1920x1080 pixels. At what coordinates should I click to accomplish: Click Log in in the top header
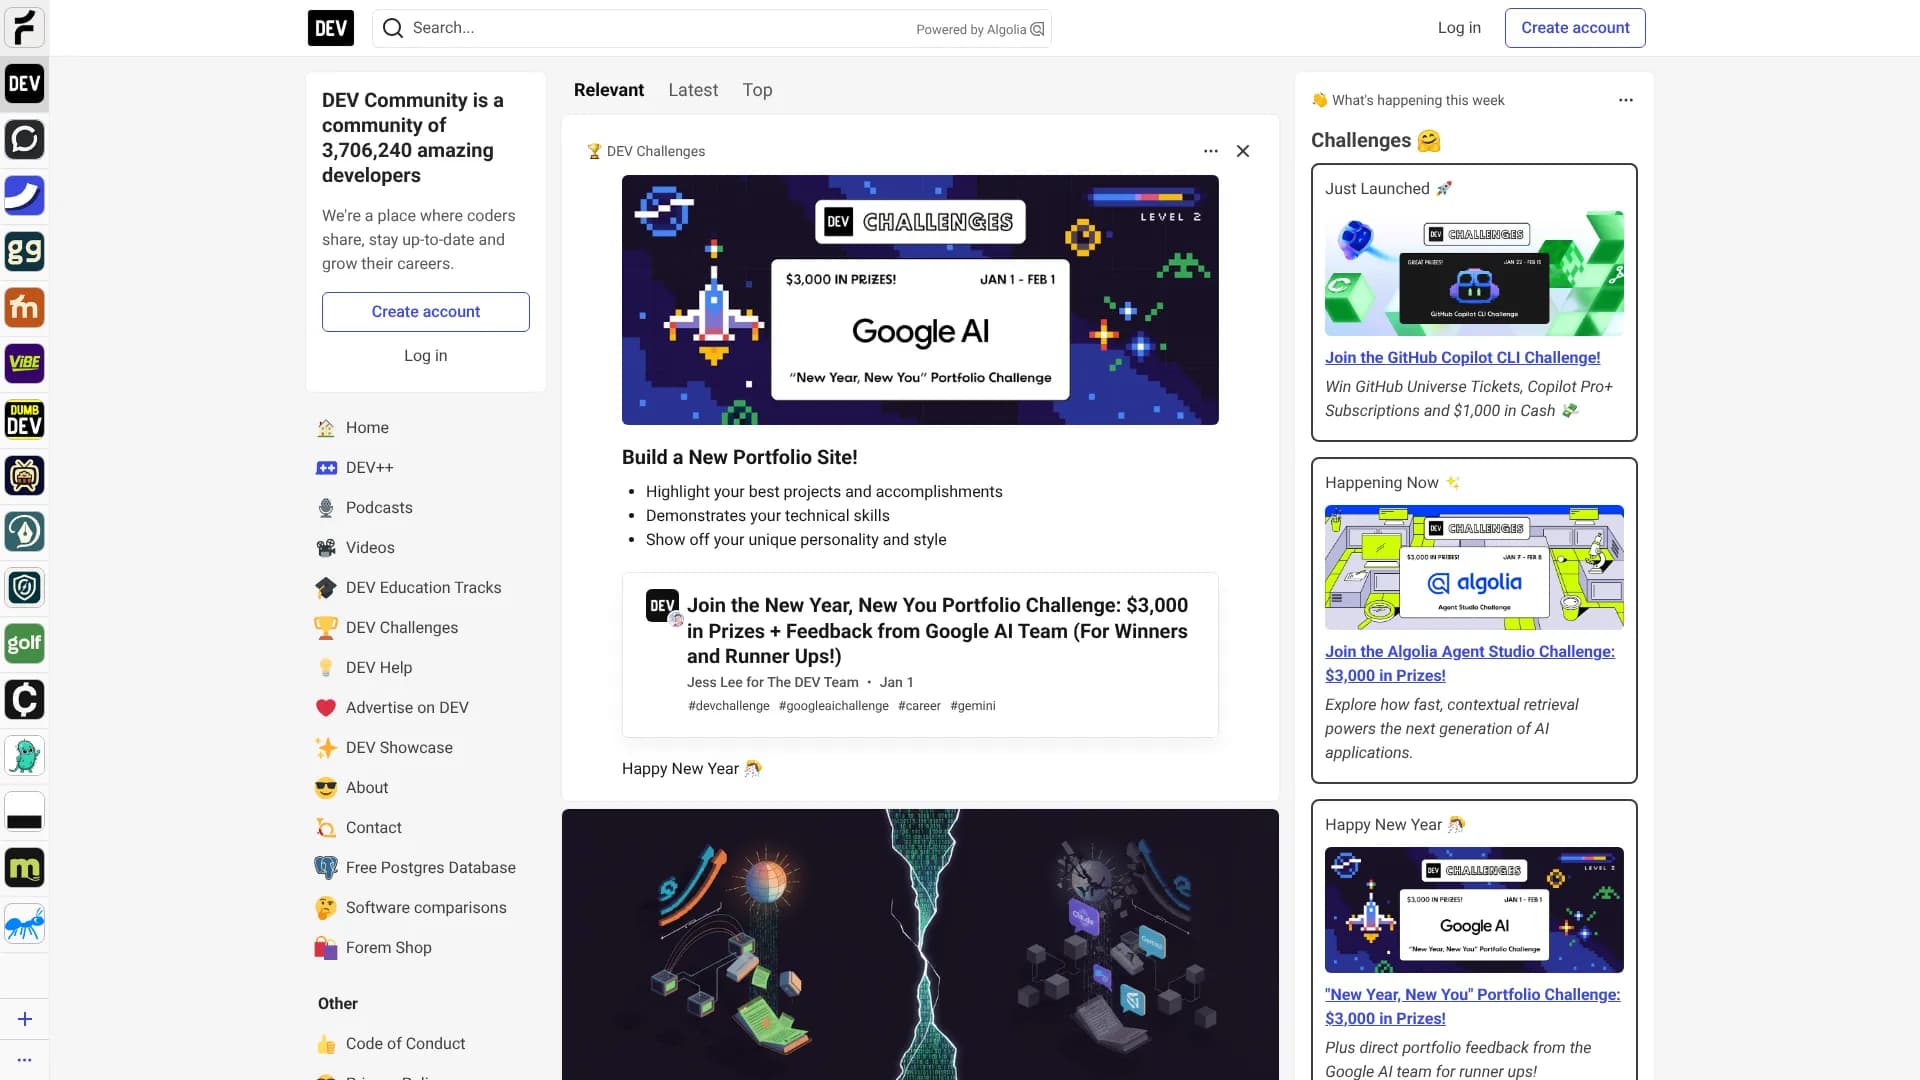(1459, 28)
